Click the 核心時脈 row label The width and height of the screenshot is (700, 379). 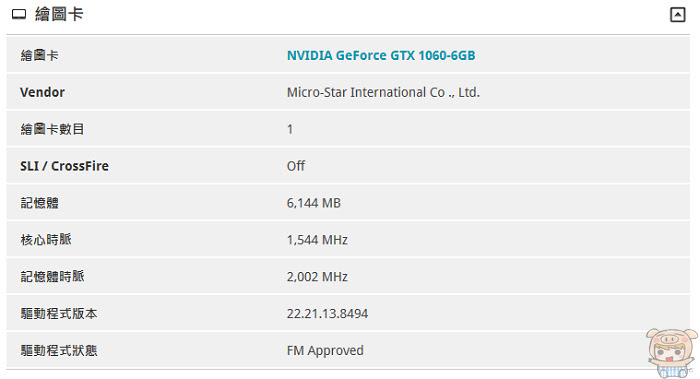(46, 240)
